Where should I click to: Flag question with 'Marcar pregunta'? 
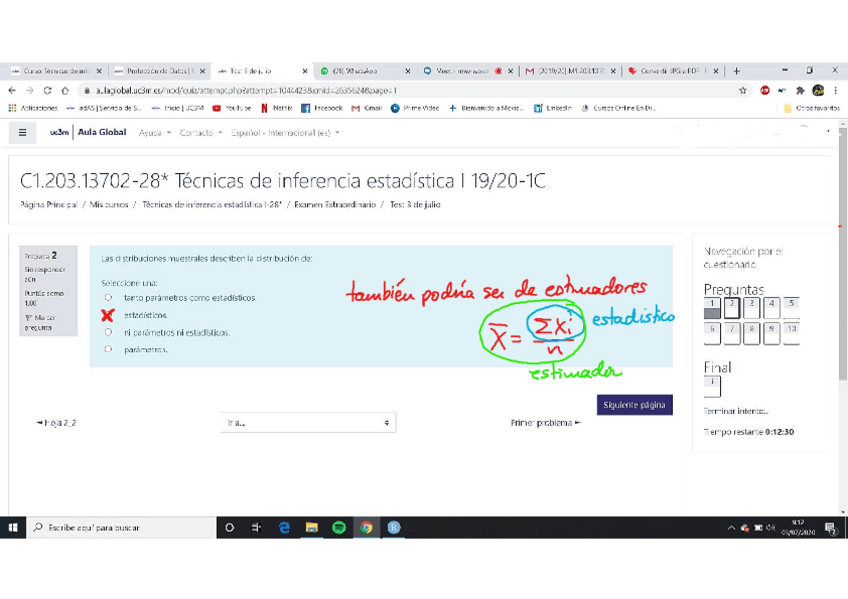(x=38, y=322)
